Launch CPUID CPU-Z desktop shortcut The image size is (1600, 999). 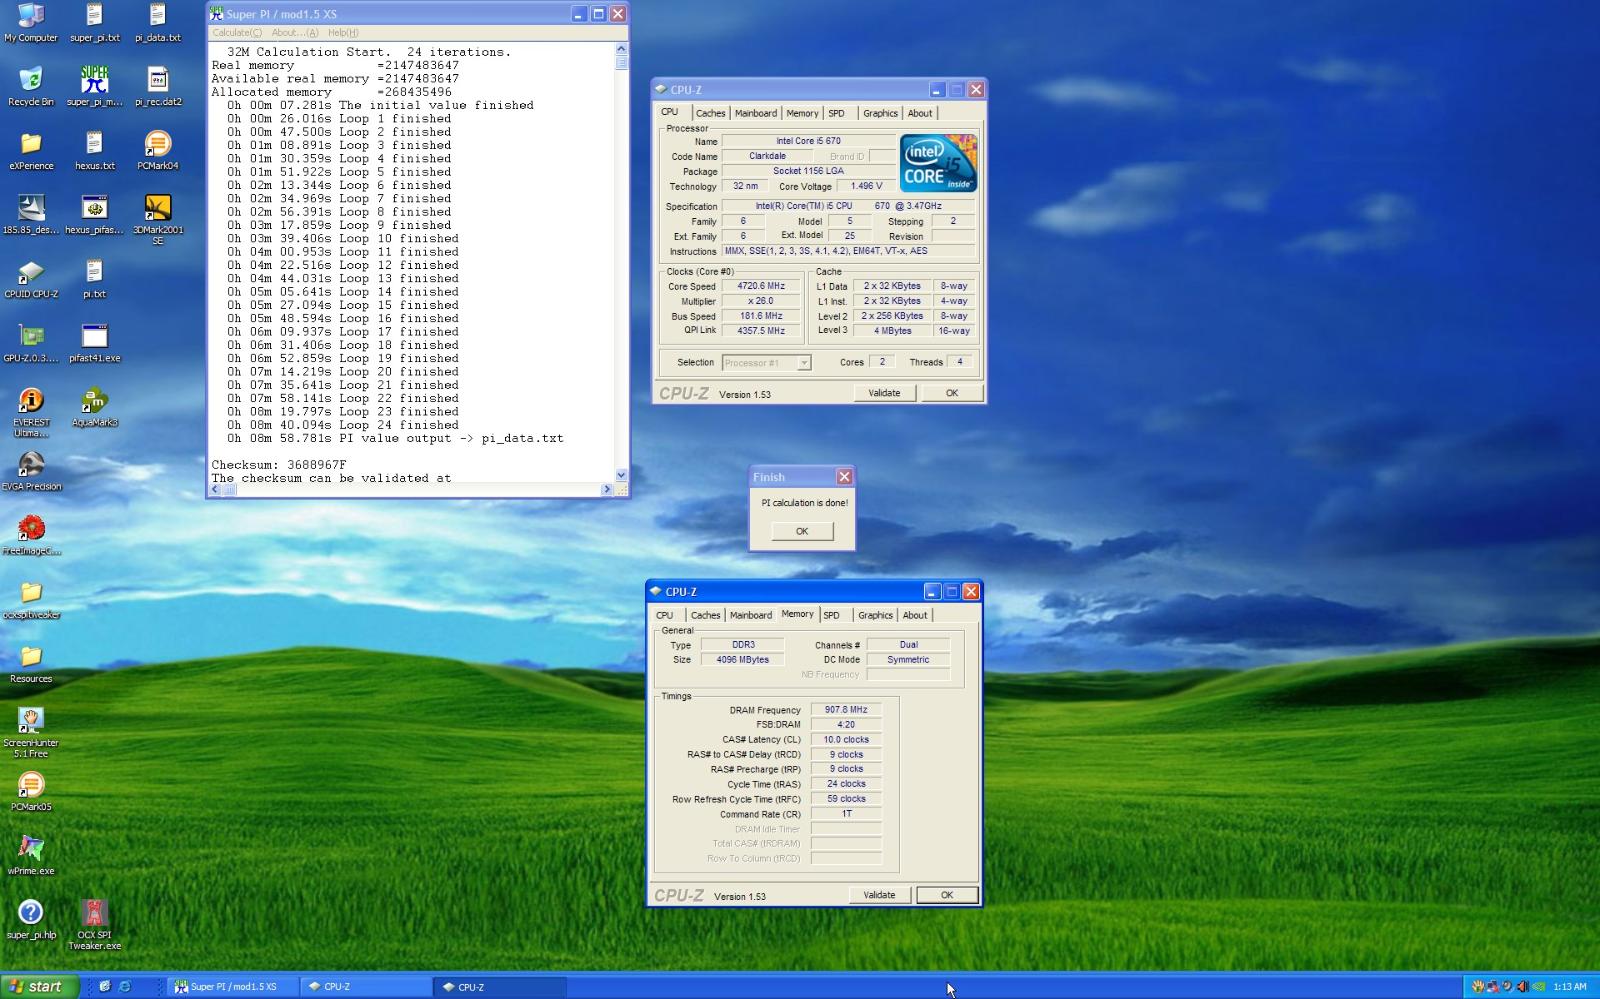click(31, 279)
